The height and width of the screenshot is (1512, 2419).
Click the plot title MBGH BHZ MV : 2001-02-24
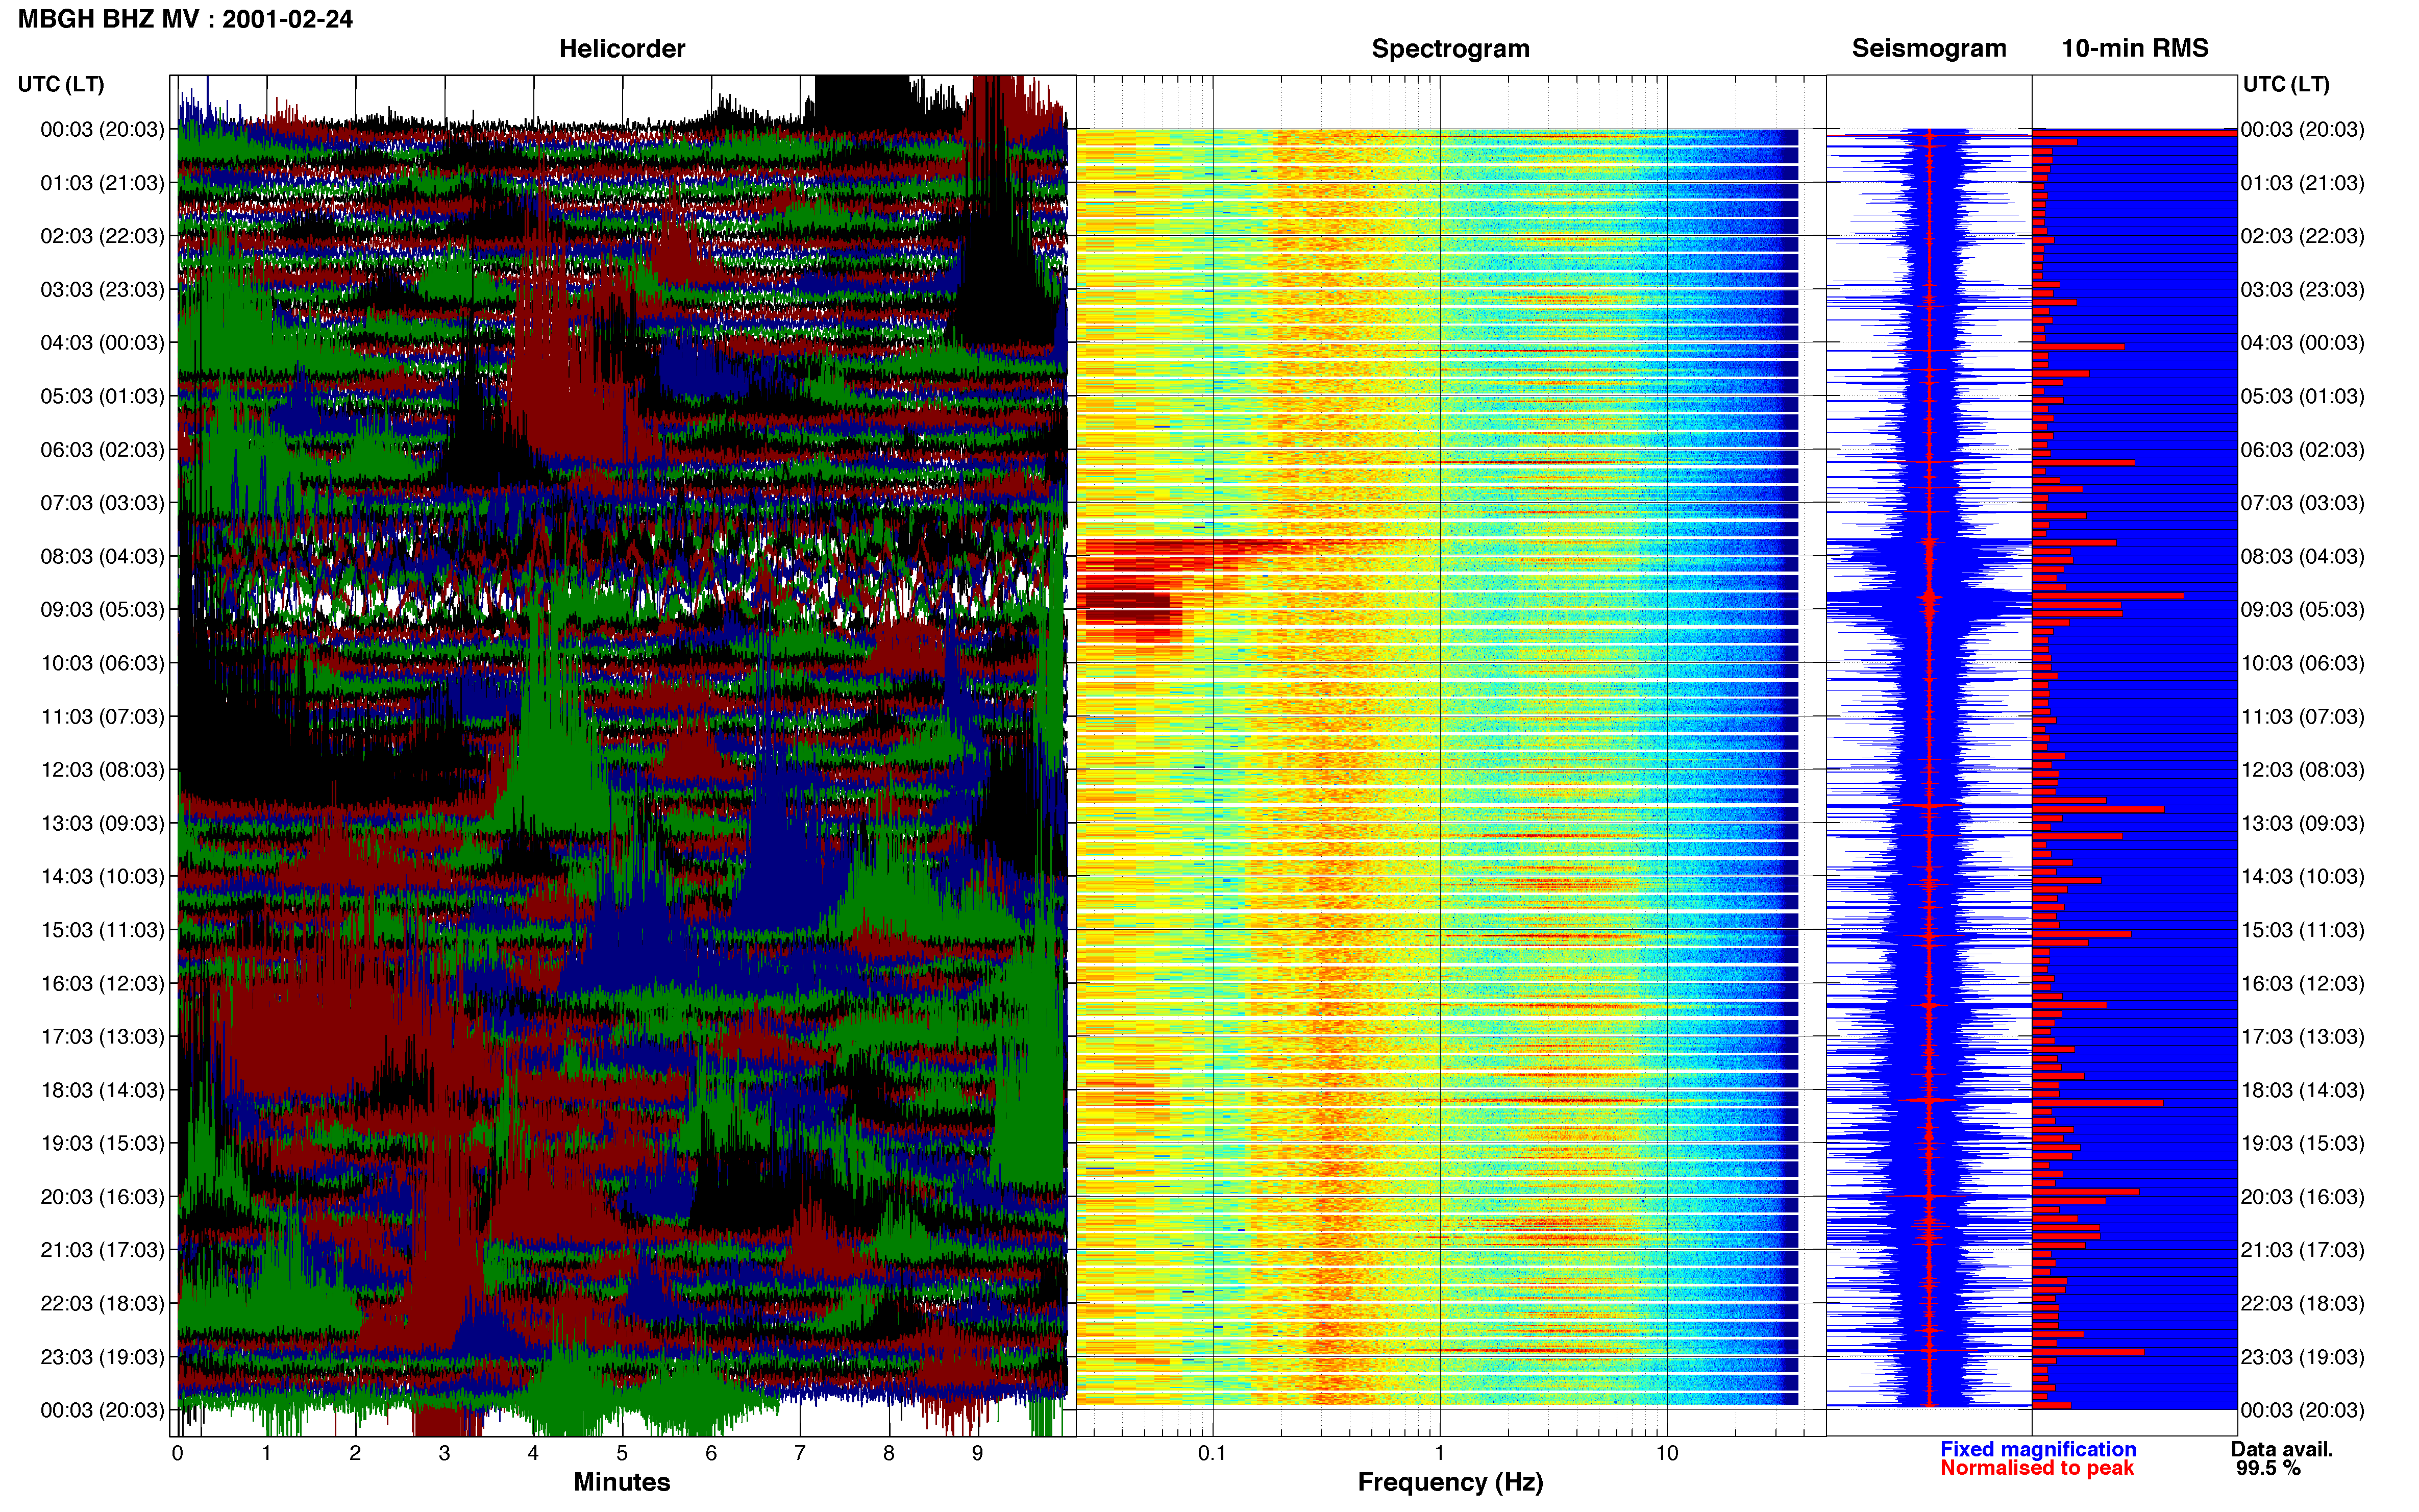tap(185, 19)
